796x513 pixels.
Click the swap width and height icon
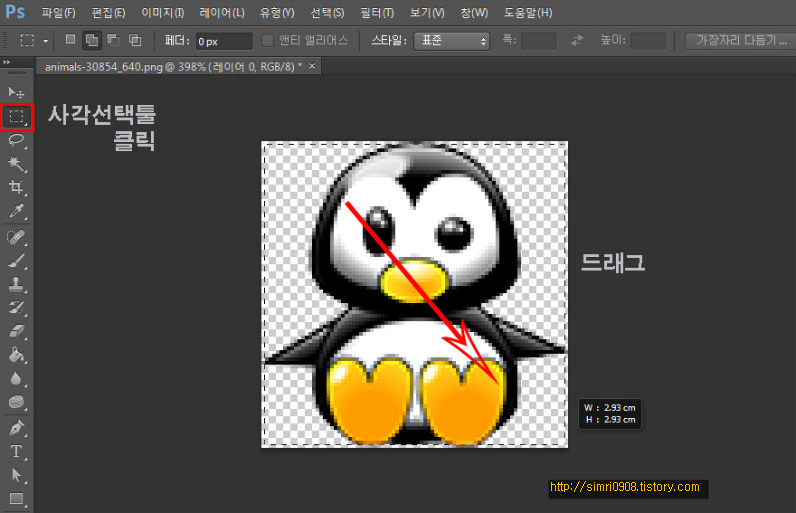click(577, 40)
